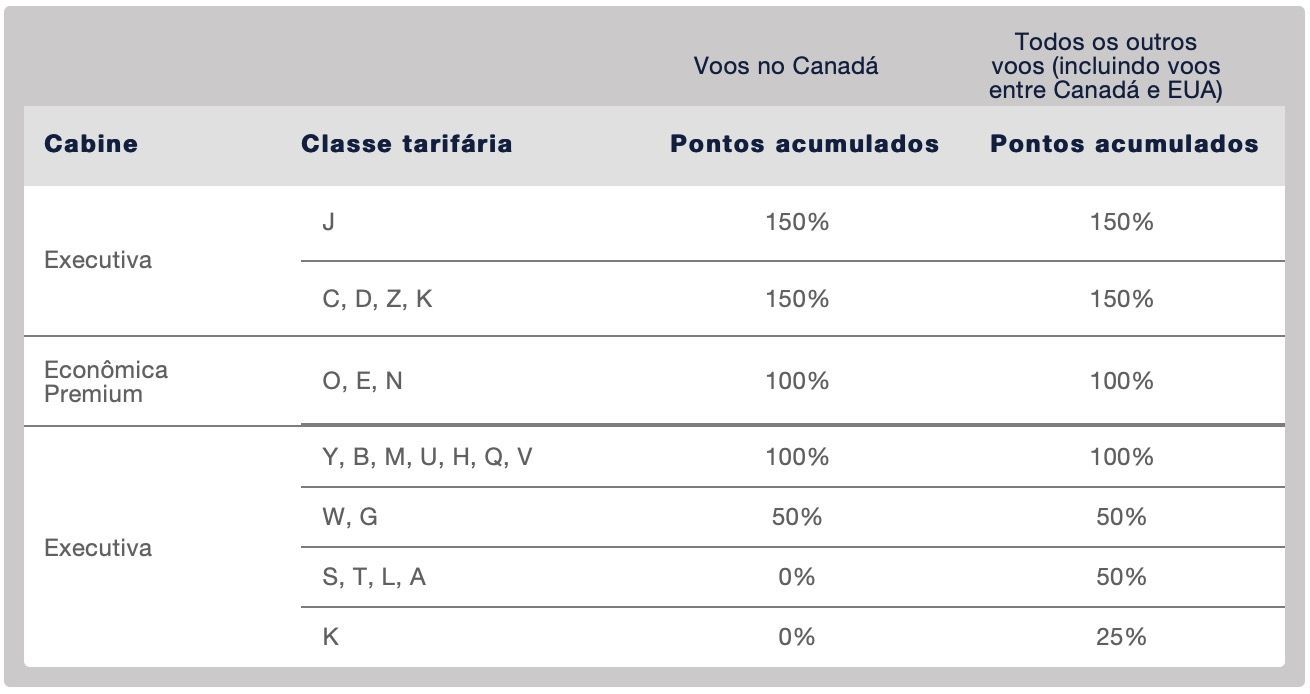Viewport: 1310px width, 694px height.
Task: Click fare class J cell
Action: click(x=329, y=222)
